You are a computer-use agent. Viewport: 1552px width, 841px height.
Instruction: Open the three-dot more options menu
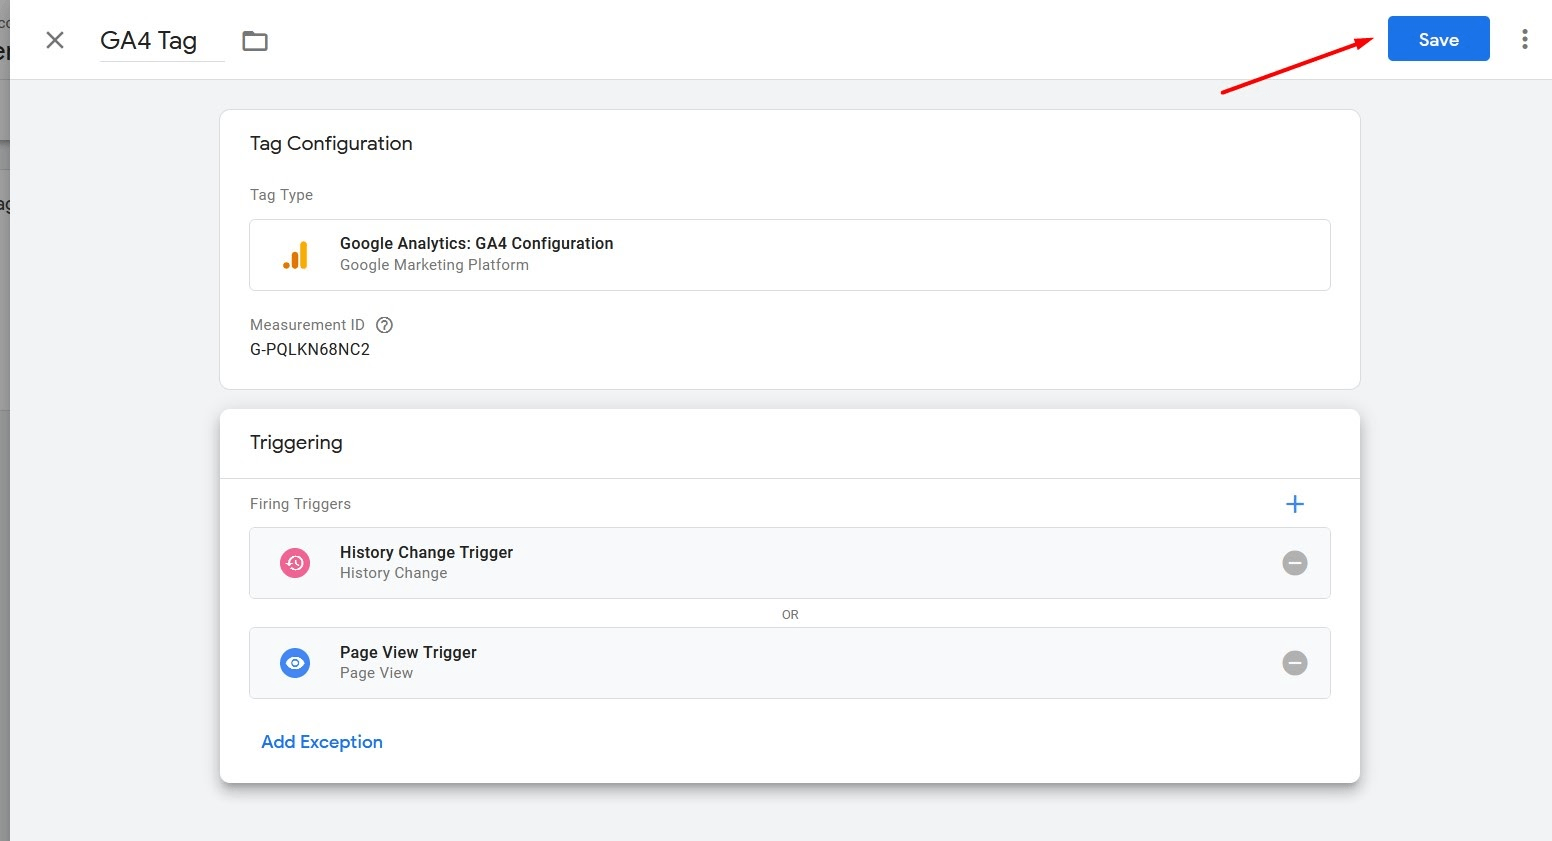pyautogui.click(x=1524, y=39)
